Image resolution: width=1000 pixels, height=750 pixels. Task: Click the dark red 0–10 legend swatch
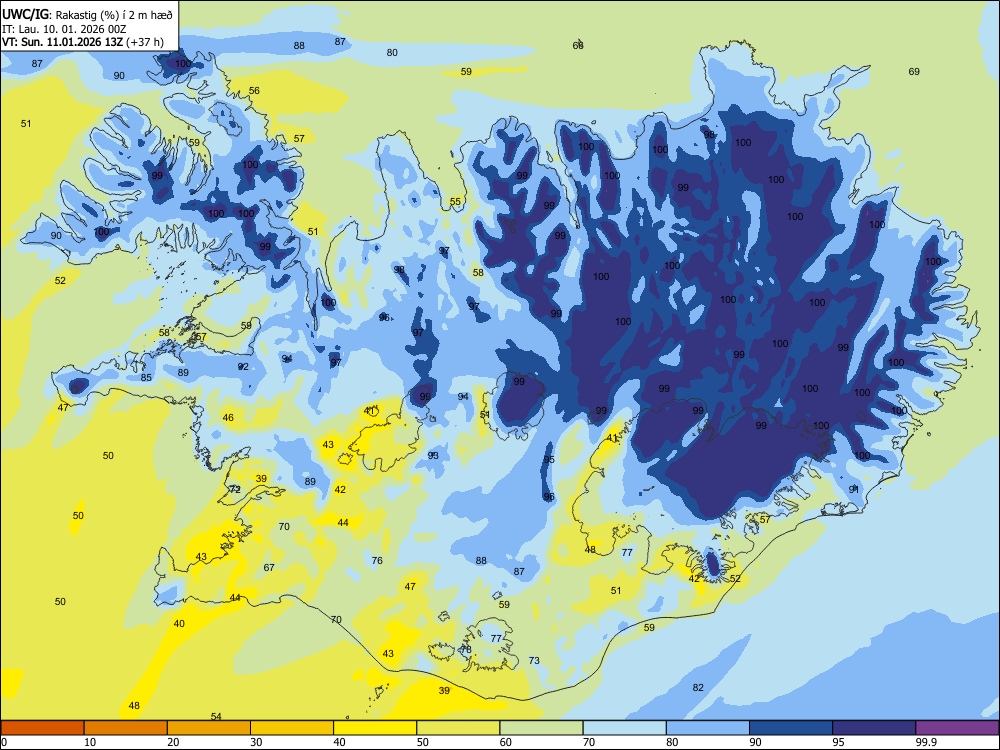(43, 728)
